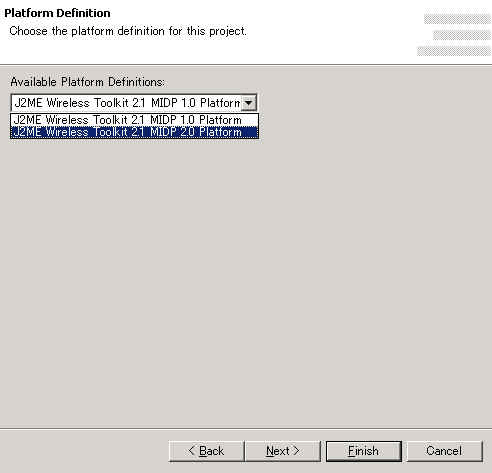Go to the previous wizard page with Back
492x473 pixels.
click(x=206, y=451)
